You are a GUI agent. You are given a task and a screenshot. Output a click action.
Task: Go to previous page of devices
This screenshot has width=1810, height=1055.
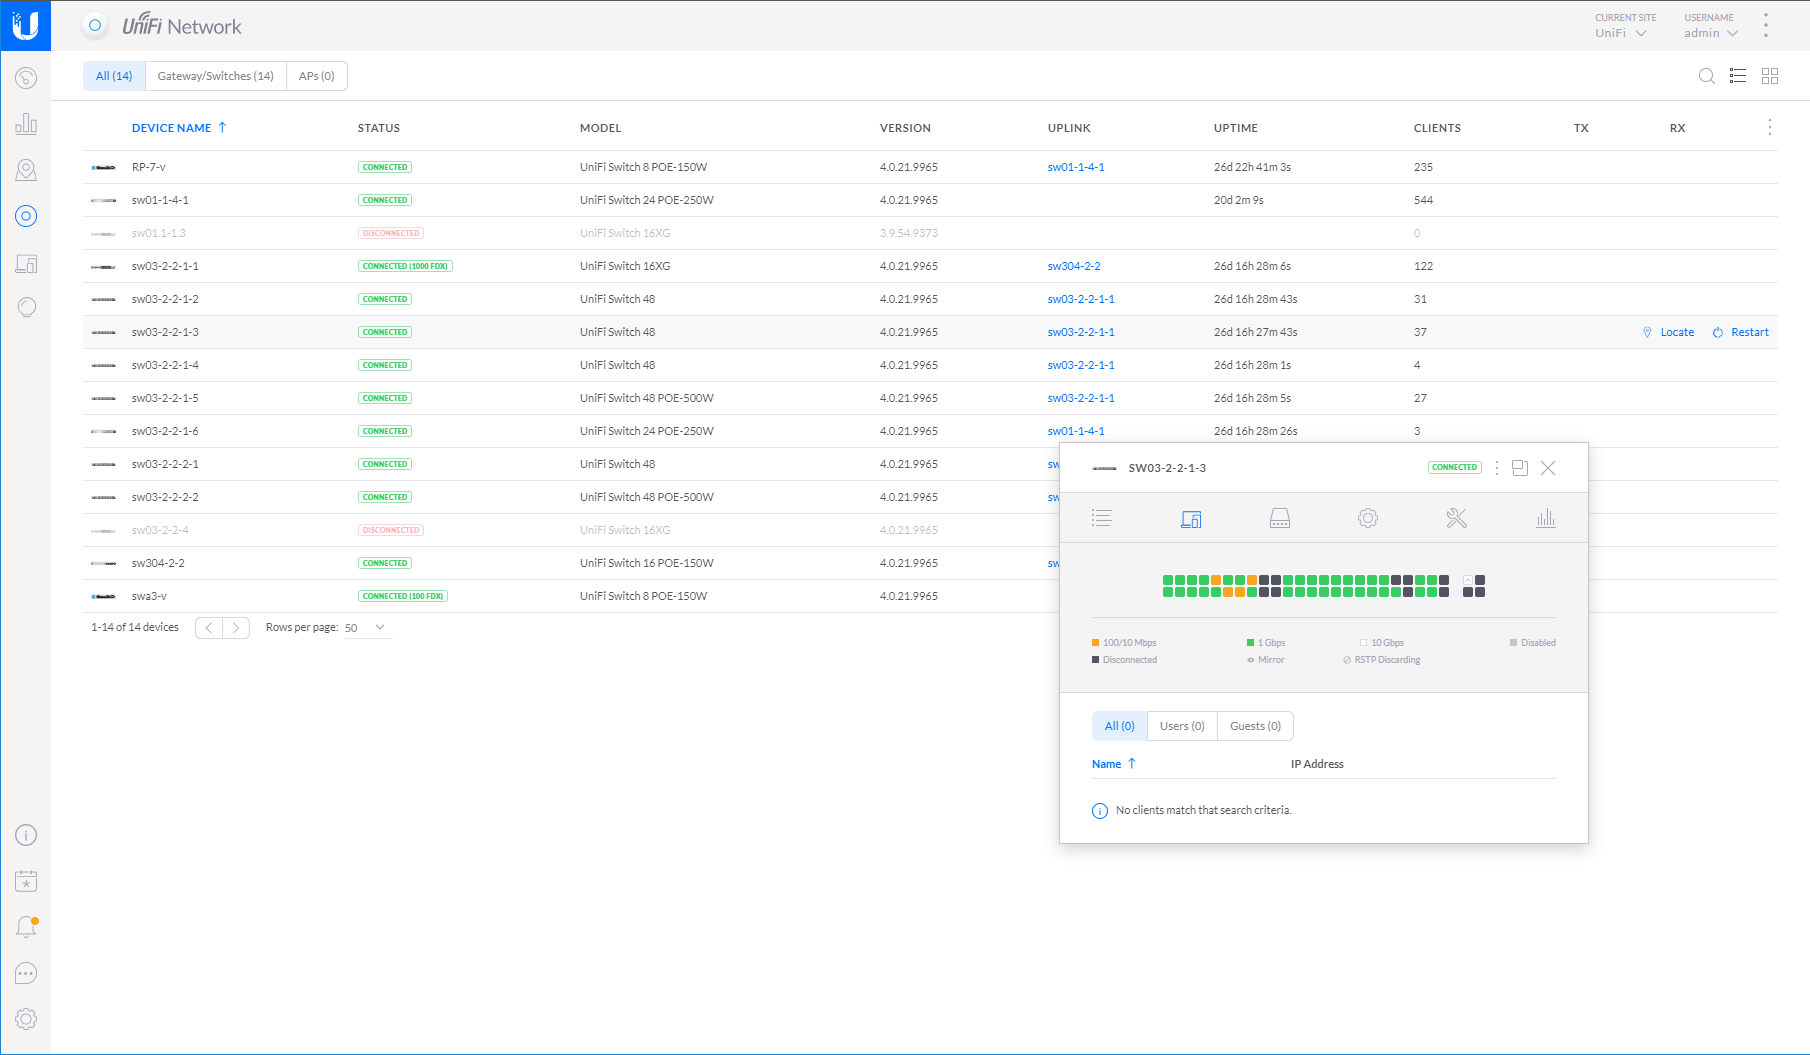(208, 628)
